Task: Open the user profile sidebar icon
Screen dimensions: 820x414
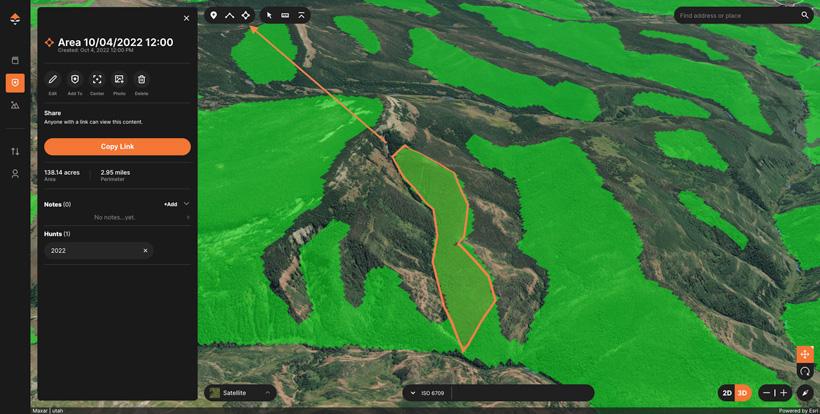Action: [x=15, y=174]
